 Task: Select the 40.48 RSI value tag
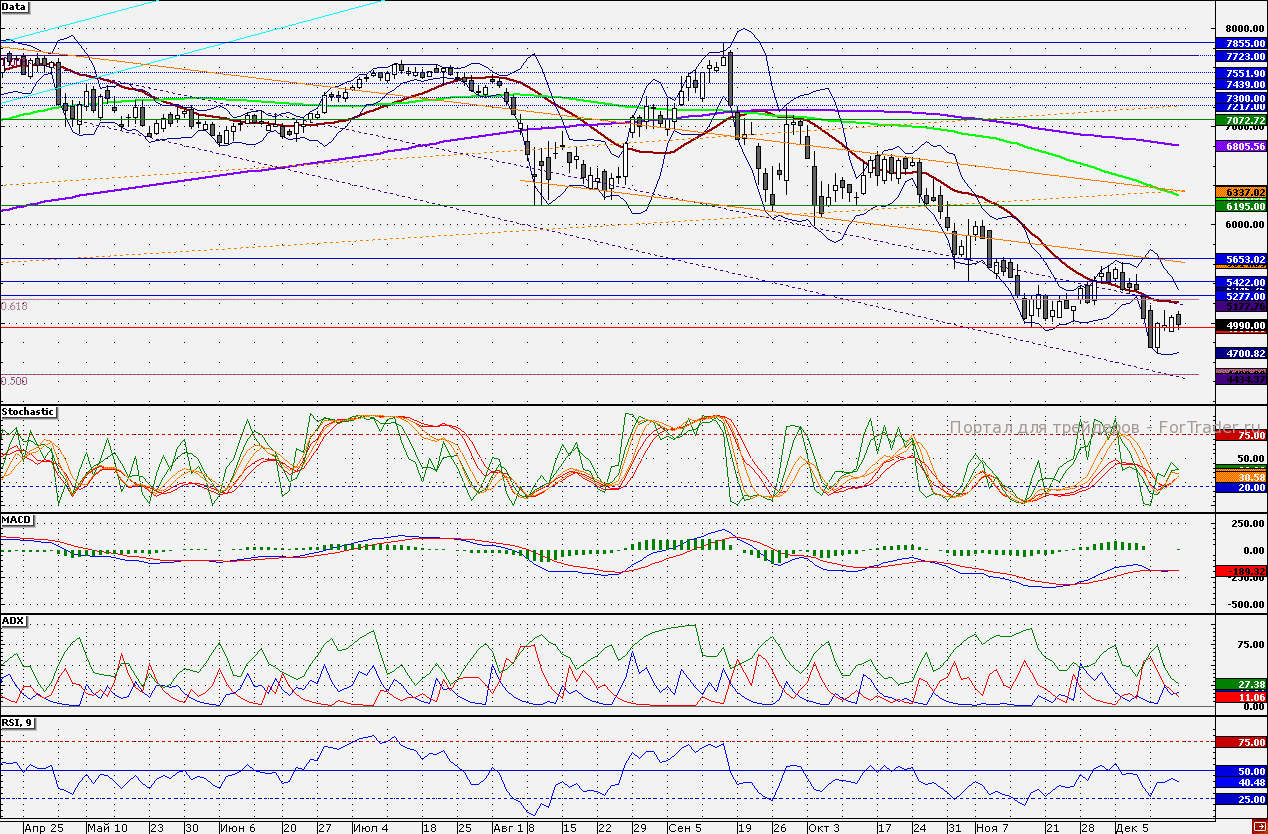[x=1239, y=783]
